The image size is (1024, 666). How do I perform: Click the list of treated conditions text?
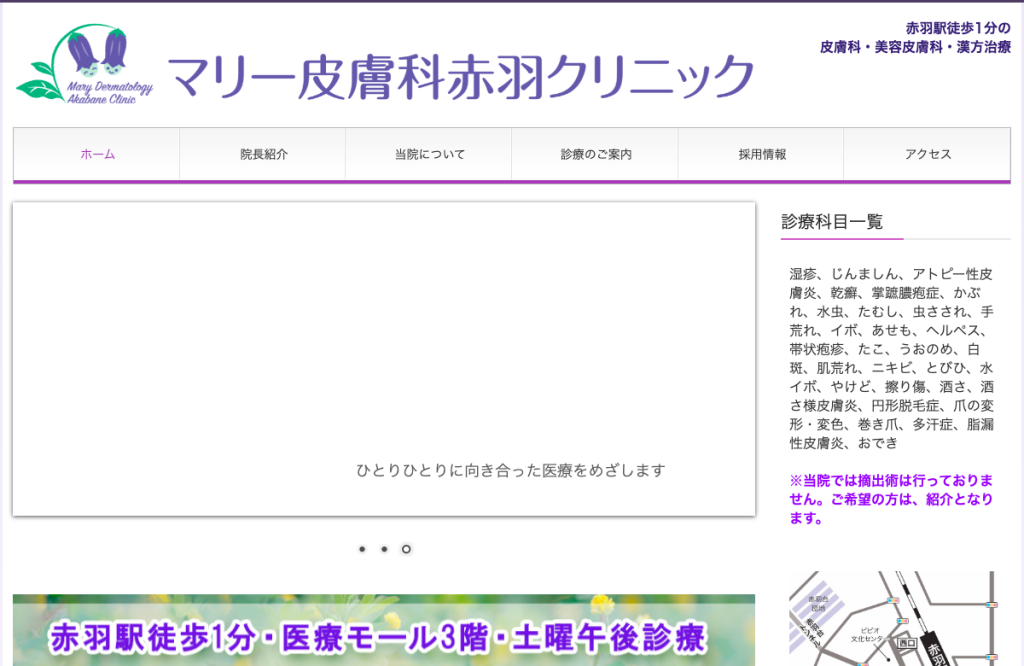point(891,358)
